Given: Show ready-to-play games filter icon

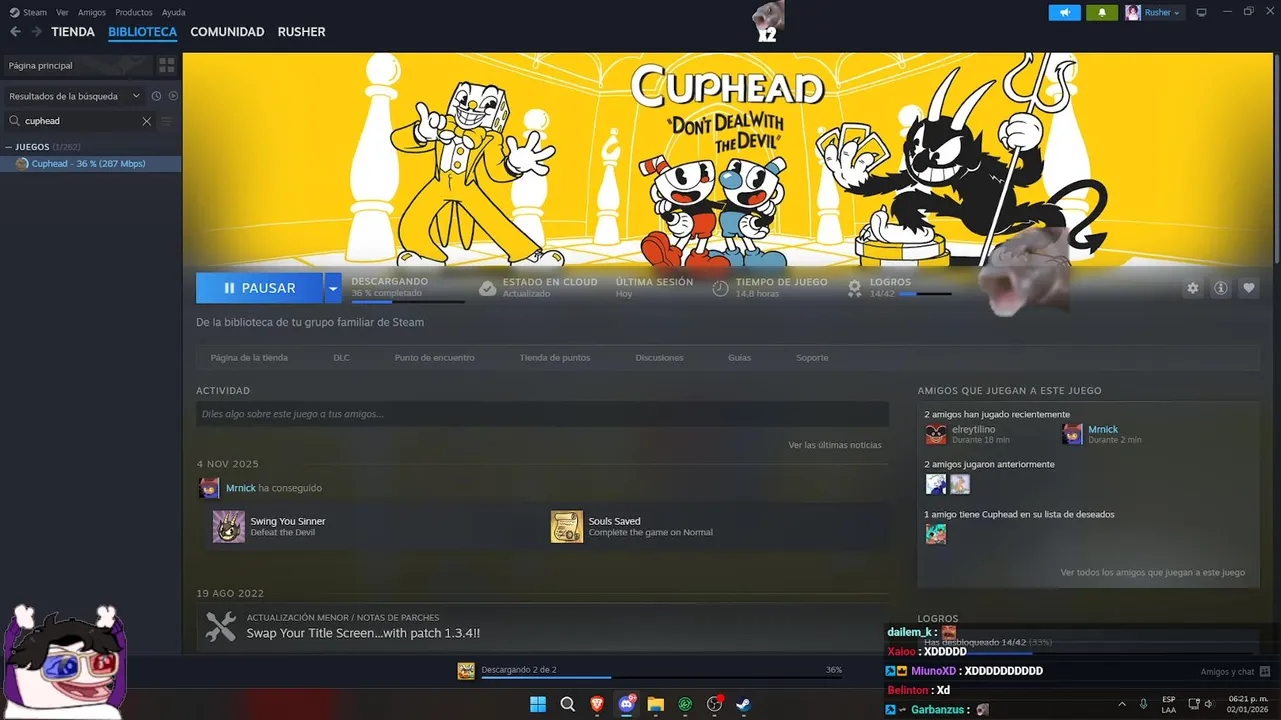Looking at the screenshot, I should pos(173,96).
